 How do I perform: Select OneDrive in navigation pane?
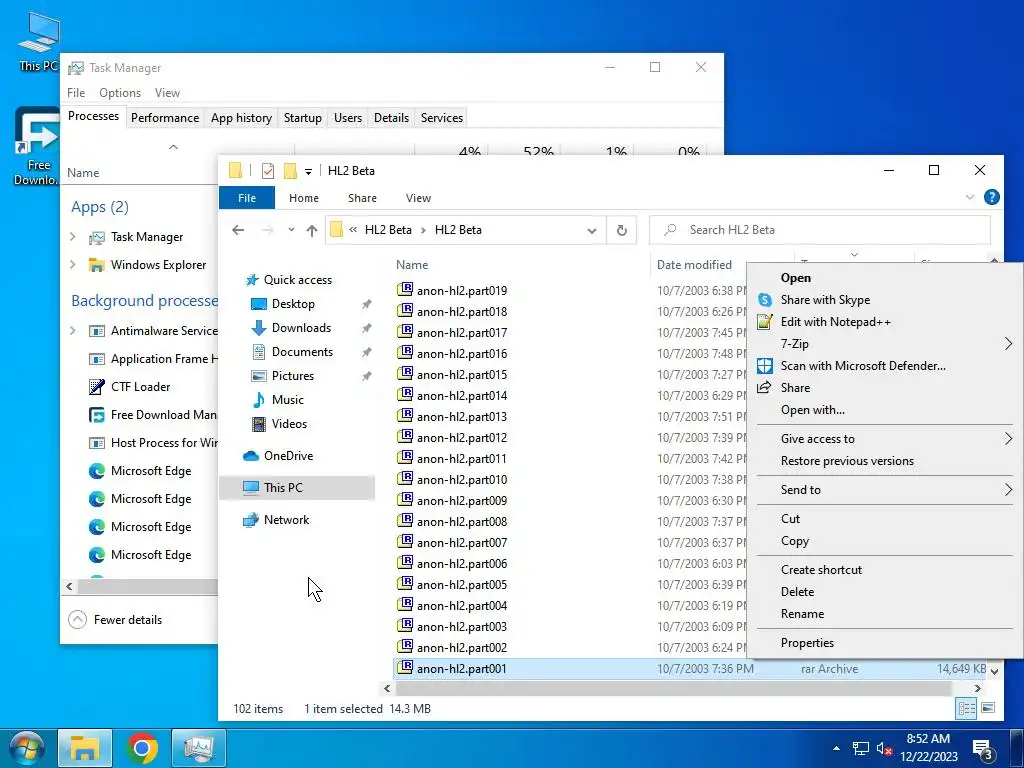coord(288,456)
